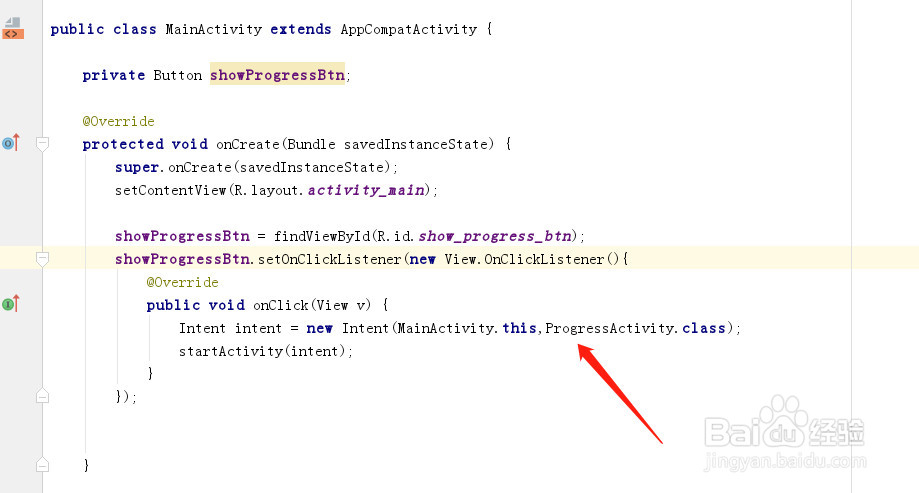This screenshot has height=493, width=919.
Task: Collapse the onCreate method fold marker
Action: pyautogui.click(x=42, y=144)
